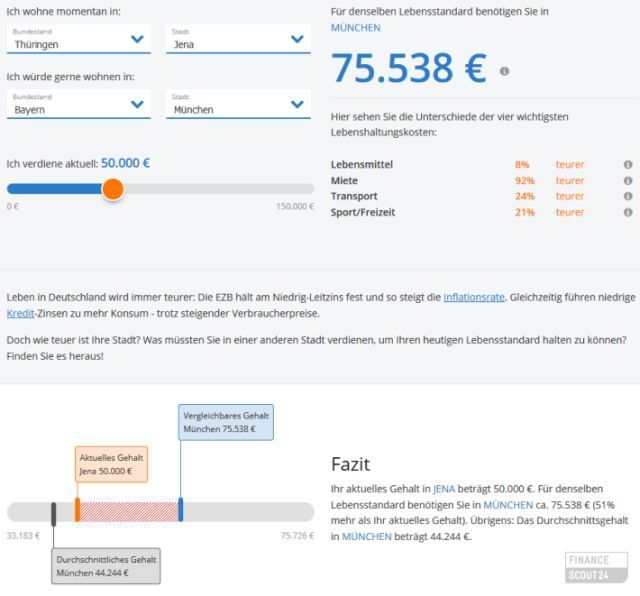Image resolution: width=640 pixels, height=596 pixels.
Task: Click the Finance Scout24 logo
Action: coord(596,567)
